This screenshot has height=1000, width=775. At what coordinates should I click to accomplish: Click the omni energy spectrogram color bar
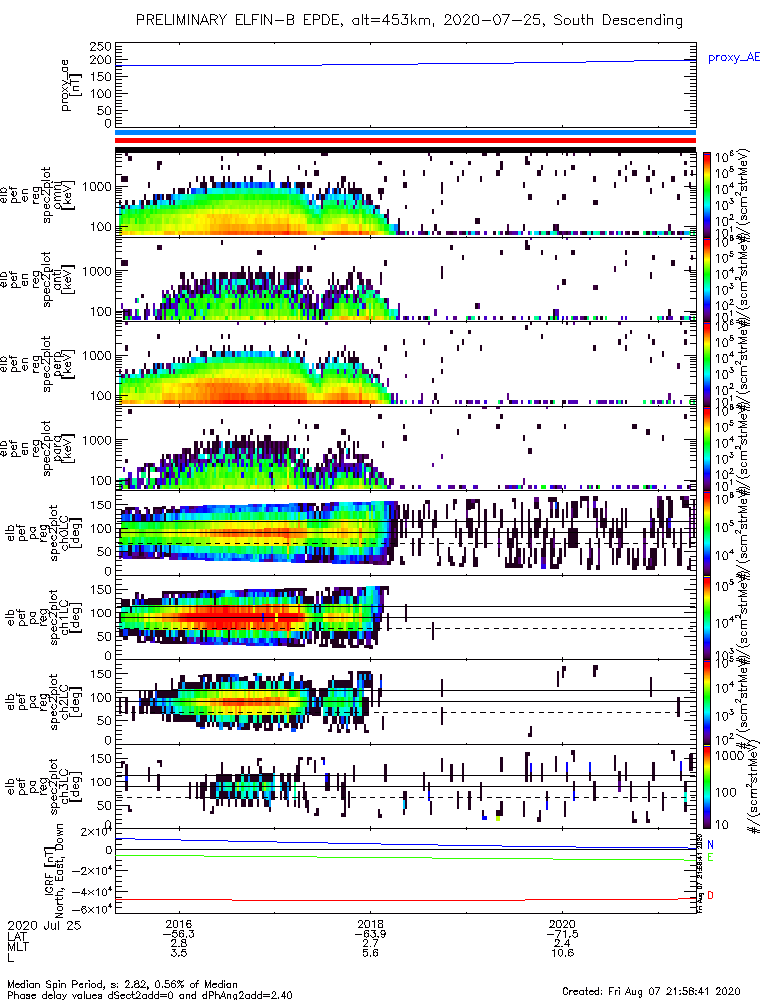pos(706,194)
